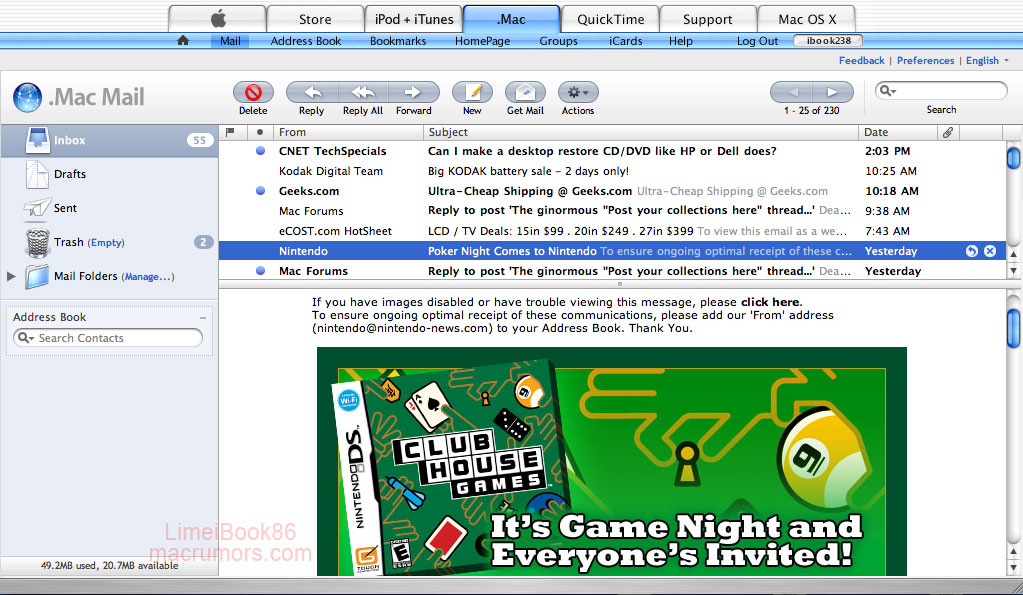Click the .Mac Mail globe logo
This screenshot has height=595, width=1023.
pos(27,97)
